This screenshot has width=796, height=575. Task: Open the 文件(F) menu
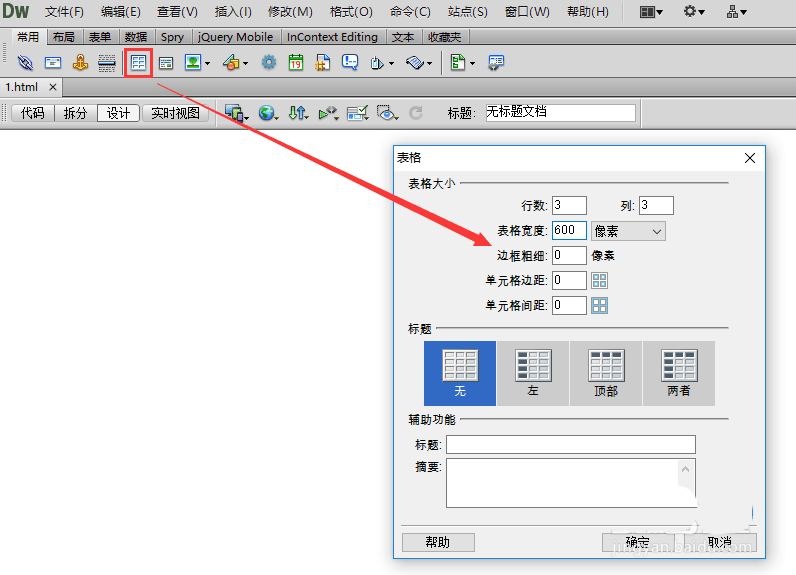[64, 12]
